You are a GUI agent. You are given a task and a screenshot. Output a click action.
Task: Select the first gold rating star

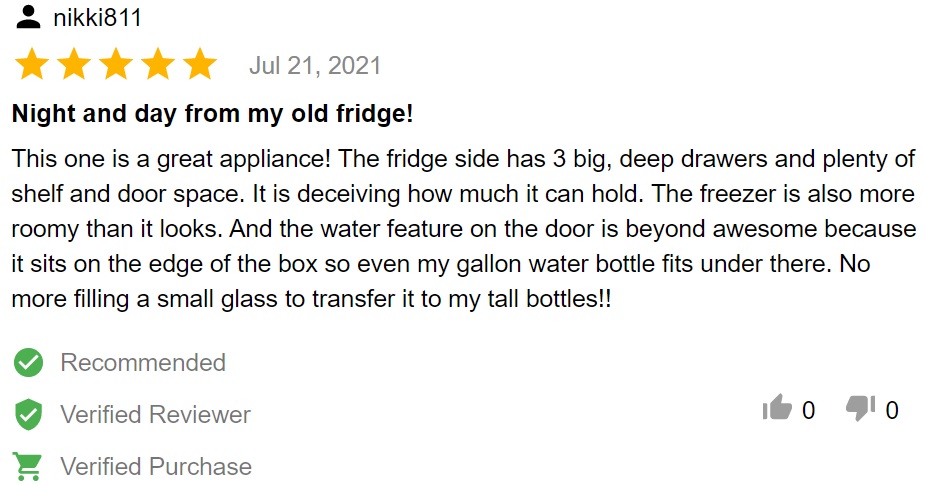31,64
